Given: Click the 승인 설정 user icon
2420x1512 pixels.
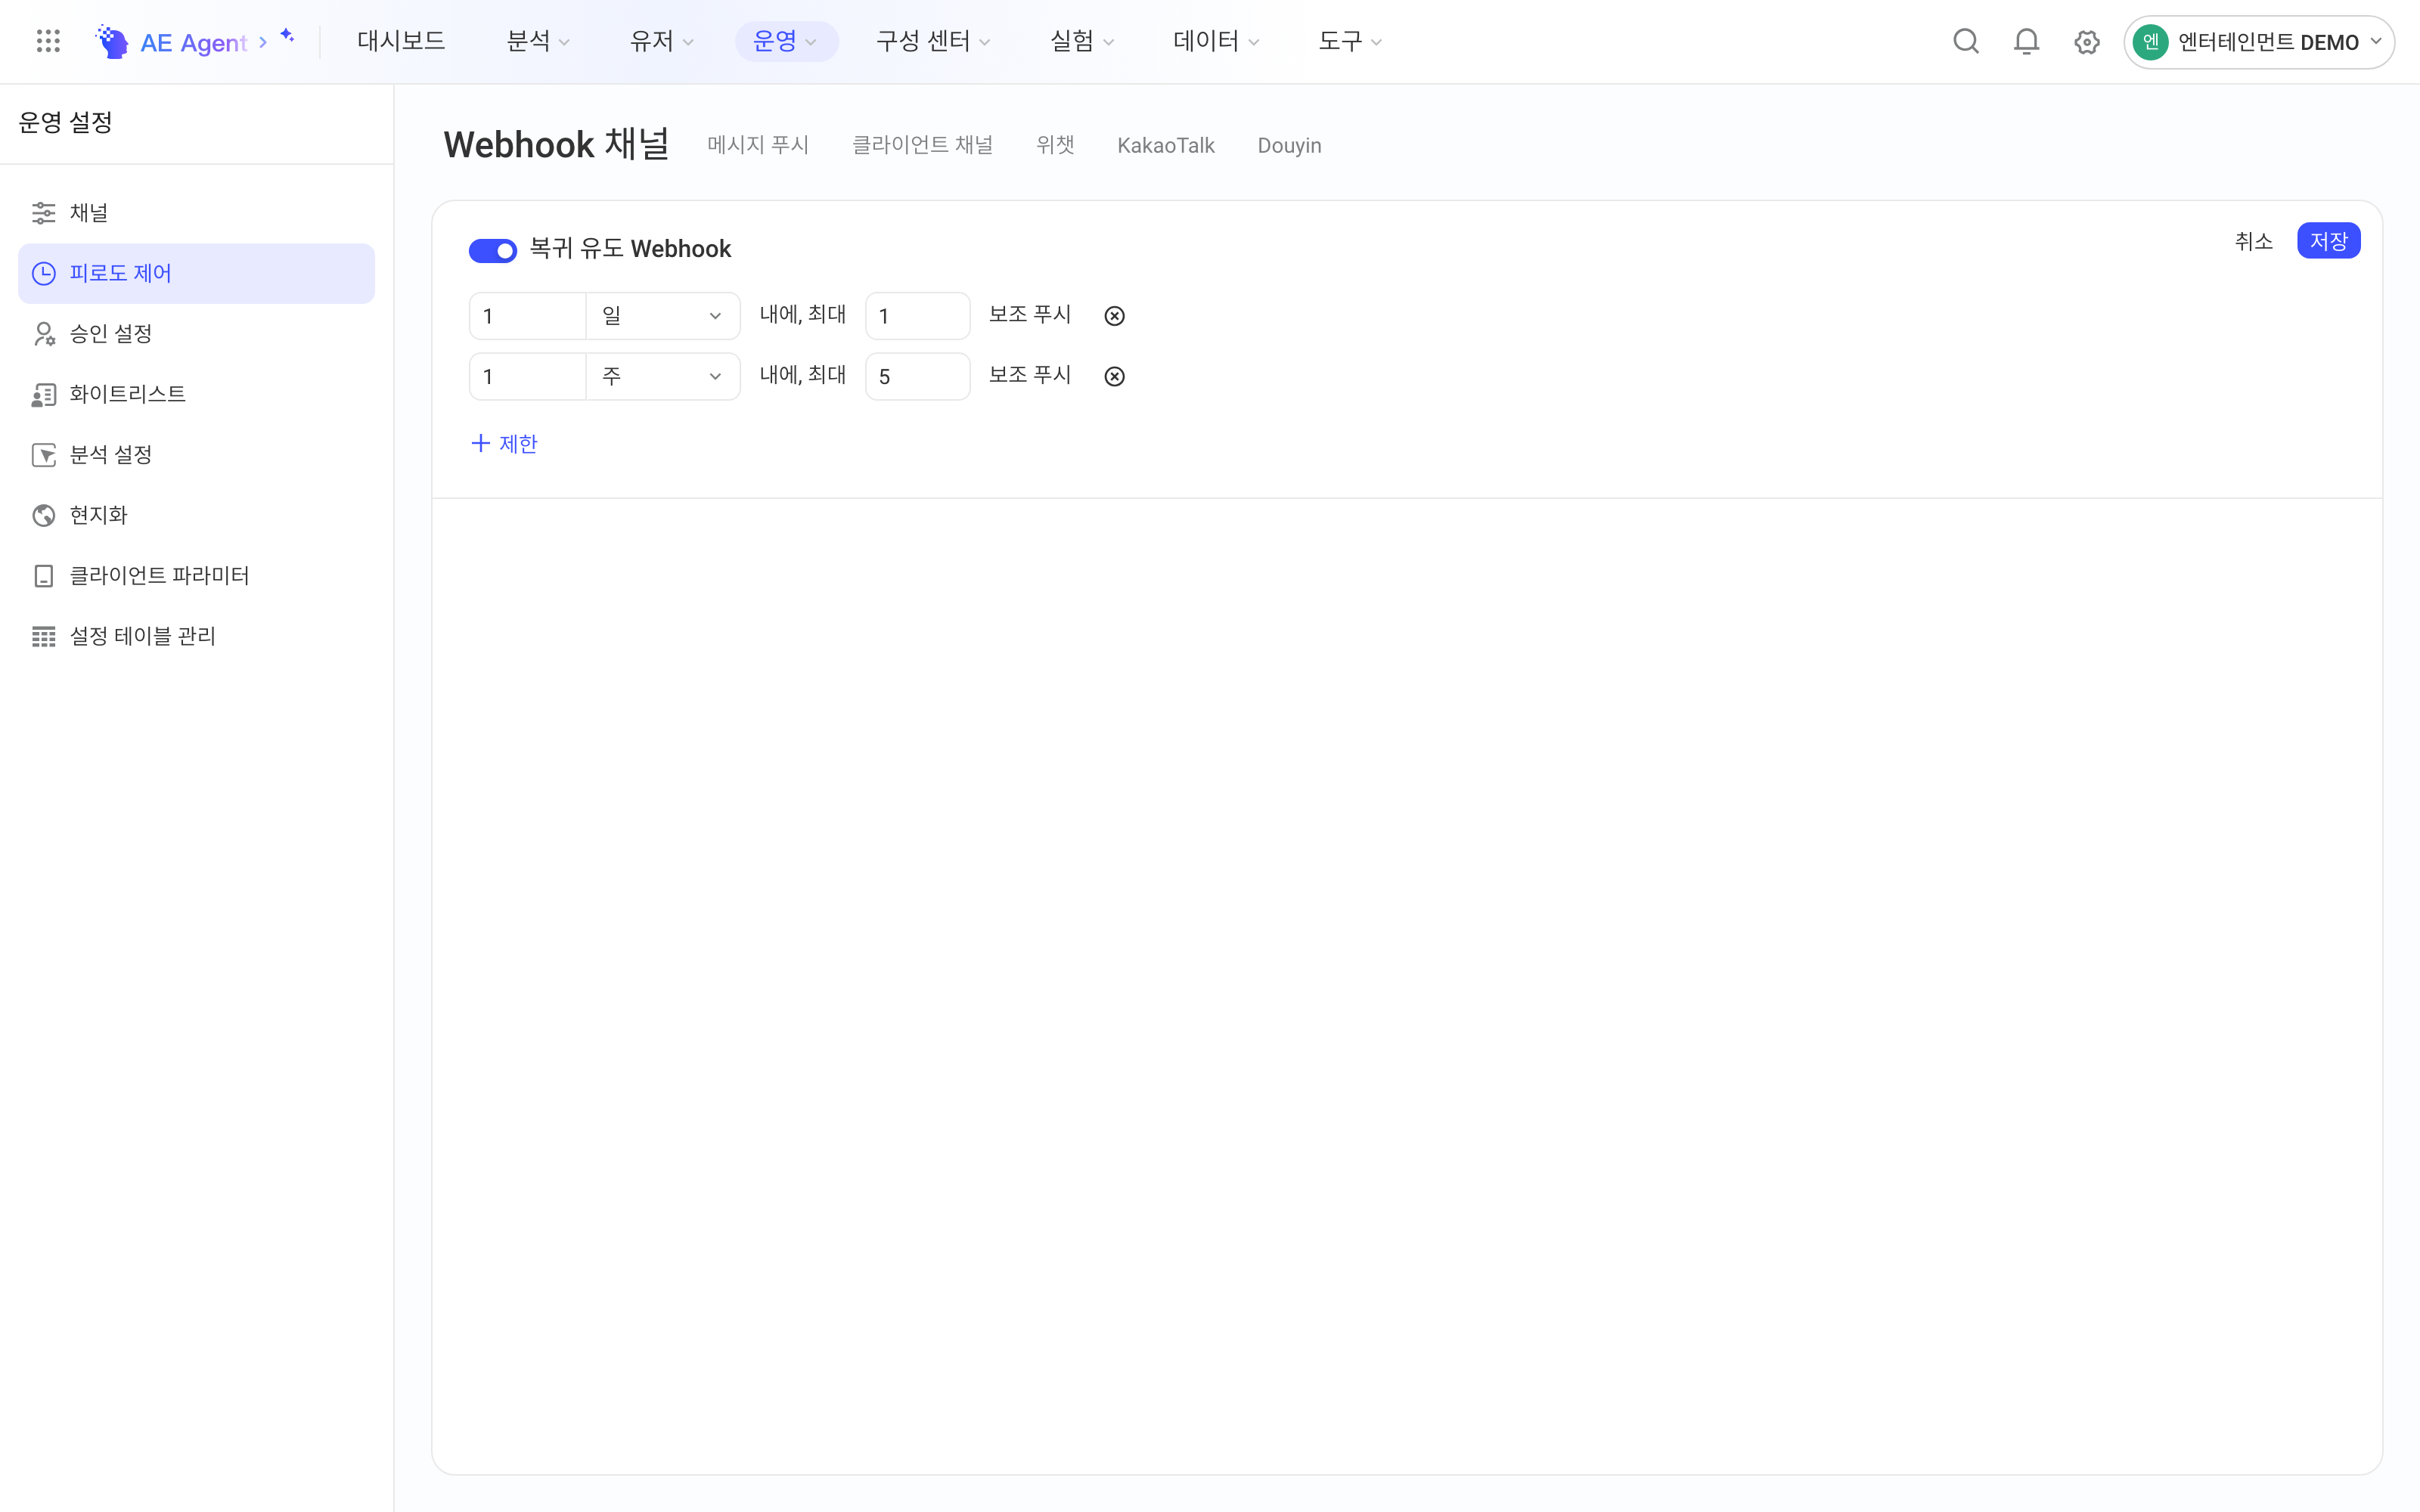Looking at the screenshot, I should pos(44,334).
